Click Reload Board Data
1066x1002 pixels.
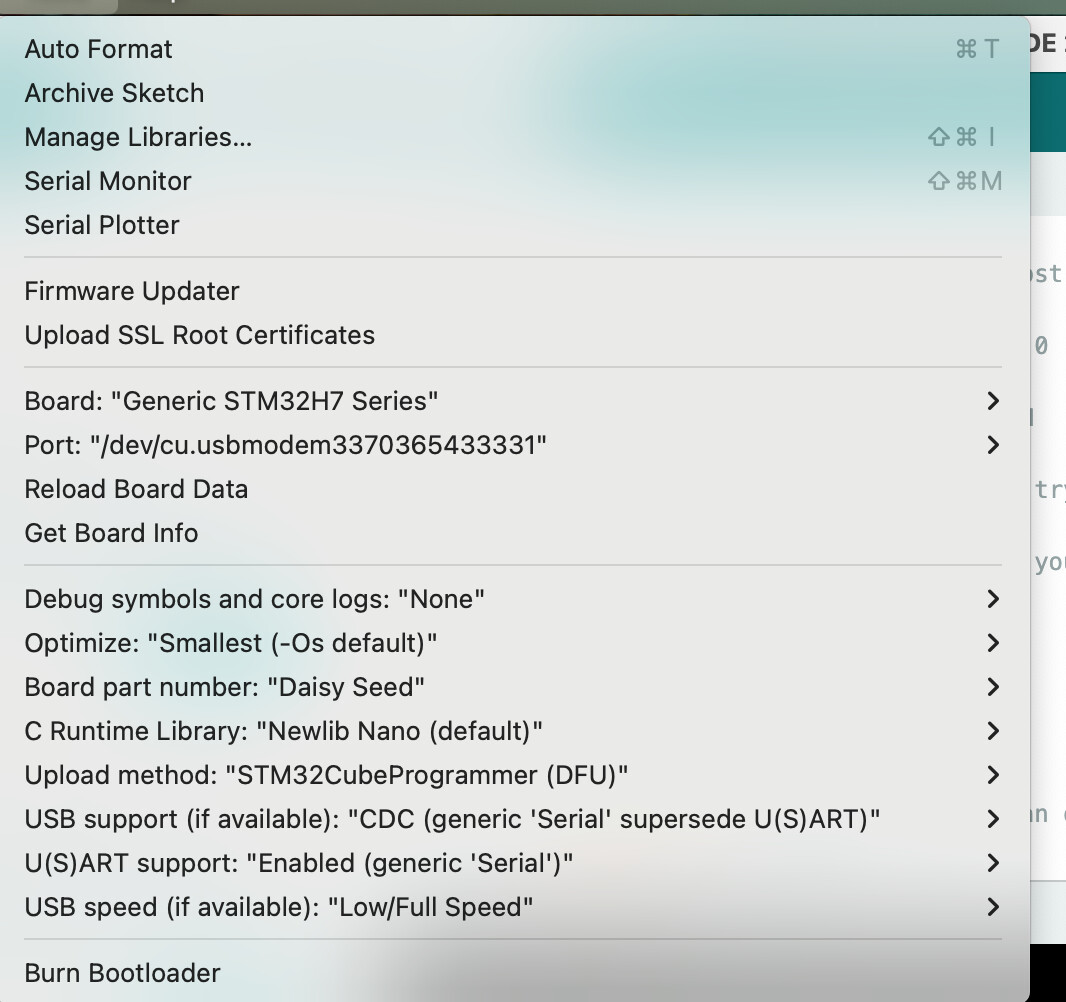(x=136, y=489)
